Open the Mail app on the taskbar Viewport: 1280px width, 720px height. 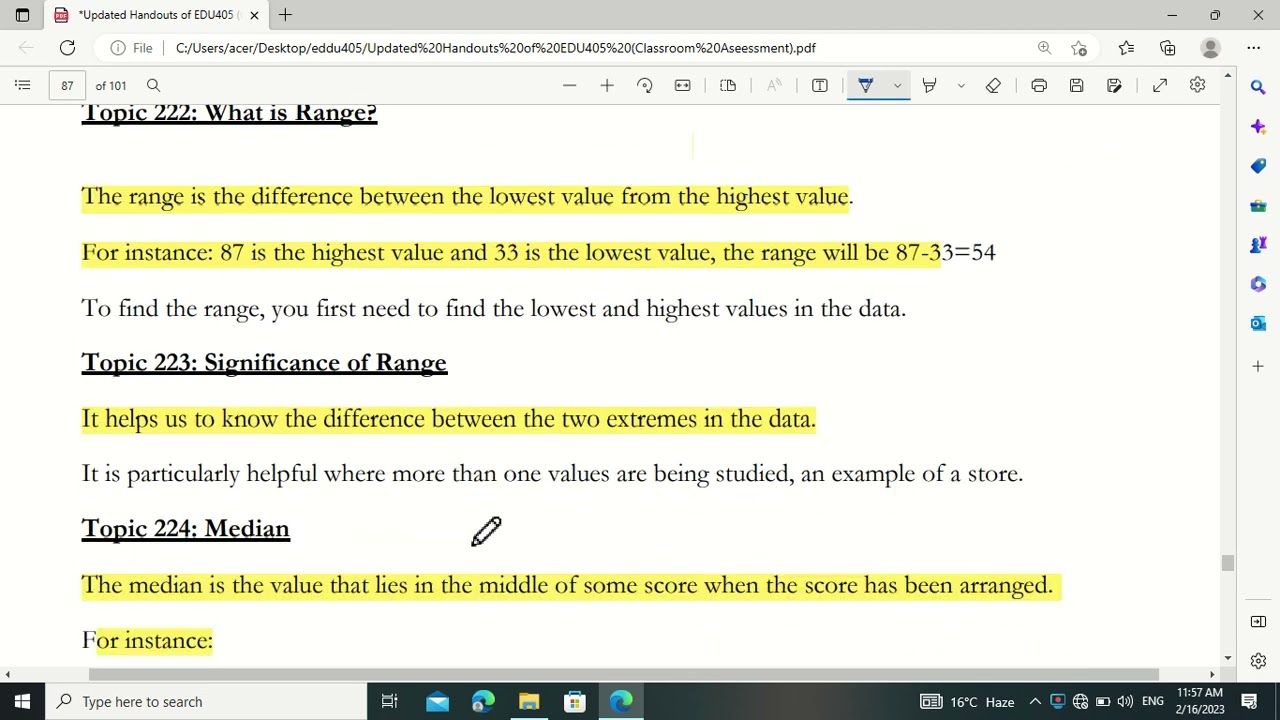pyautogui.click(x=437, y=701)
